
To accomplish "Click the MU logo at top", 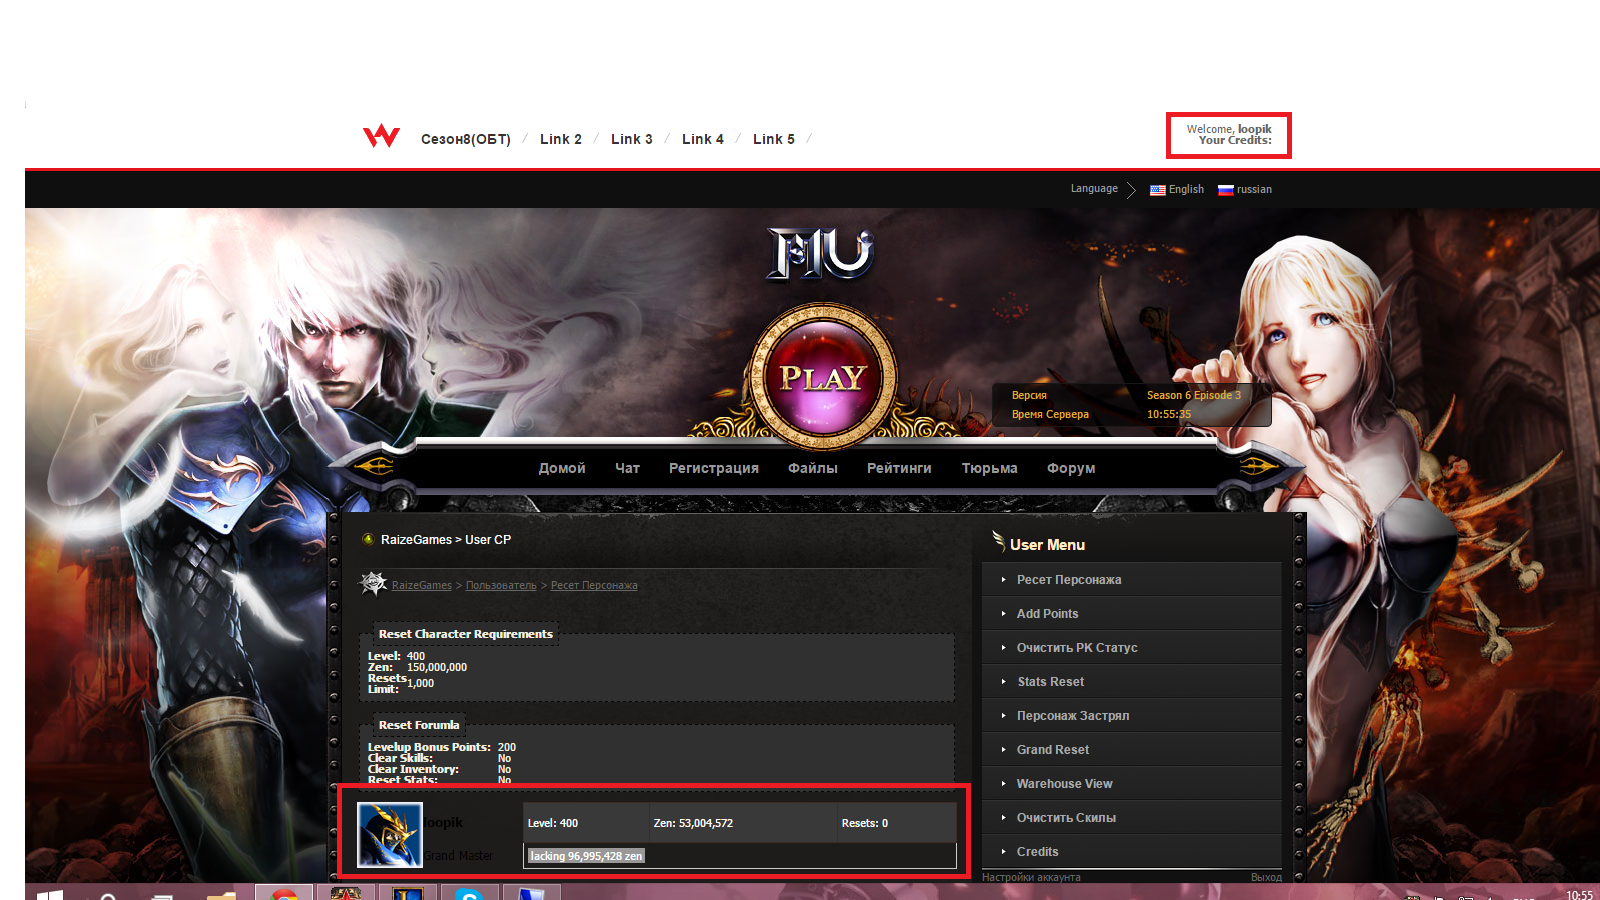I will [820, 254].
